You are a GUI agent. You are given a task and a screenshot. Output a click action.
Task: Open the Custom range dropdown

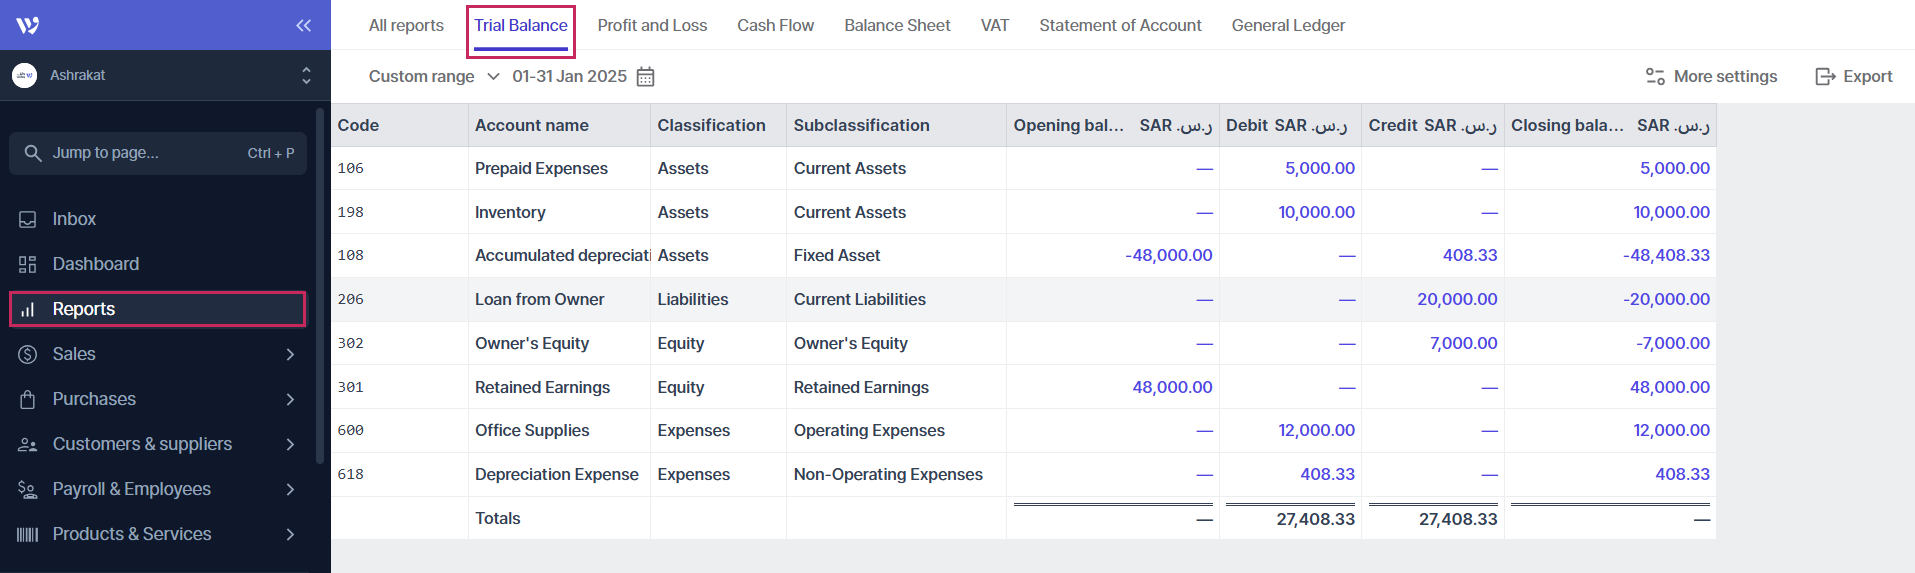click(433, 77)
